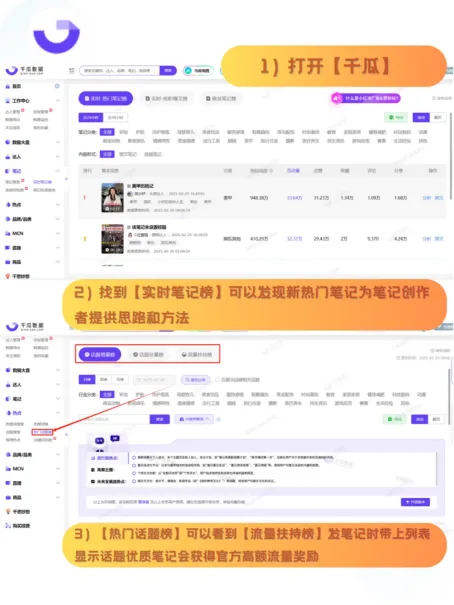Click the 品牌/品类 icon in upper sidebar
This screenshot has height=605, width=454.
click(x=7, y=219)
